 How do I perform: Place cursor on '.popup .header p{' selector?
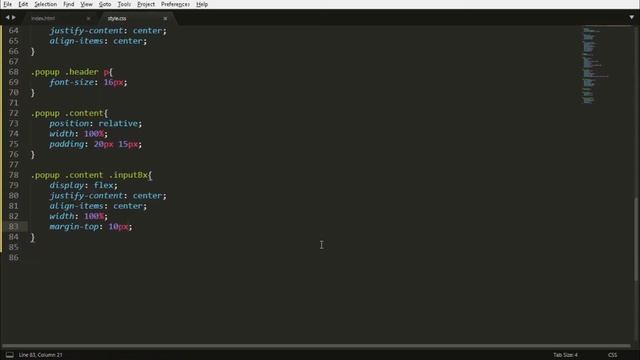click(x=72, y=72)
